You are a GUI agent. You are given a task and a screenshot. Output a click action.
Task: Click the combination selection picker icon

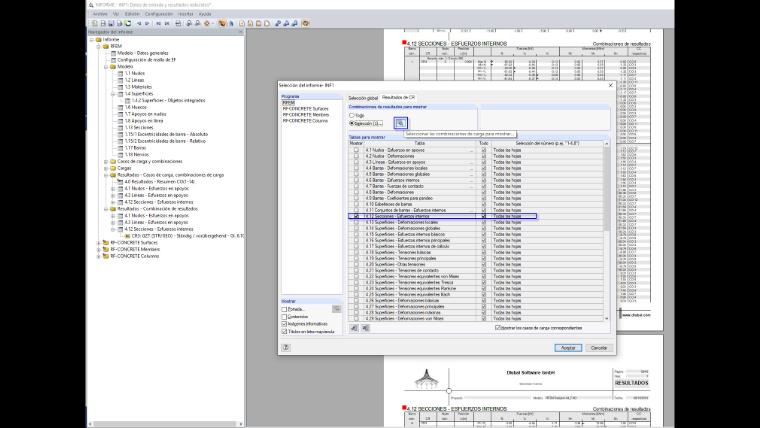pyautogui.click(x=400, y=123)
